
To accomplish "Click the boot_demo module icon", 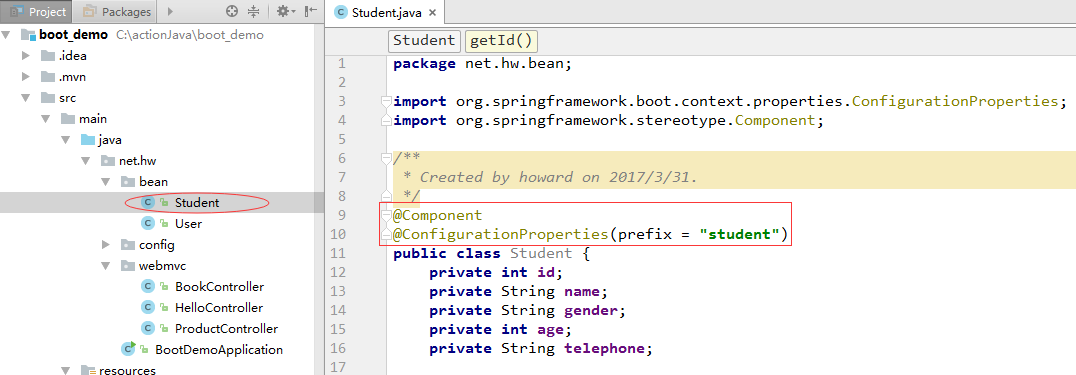I will 28,34.
